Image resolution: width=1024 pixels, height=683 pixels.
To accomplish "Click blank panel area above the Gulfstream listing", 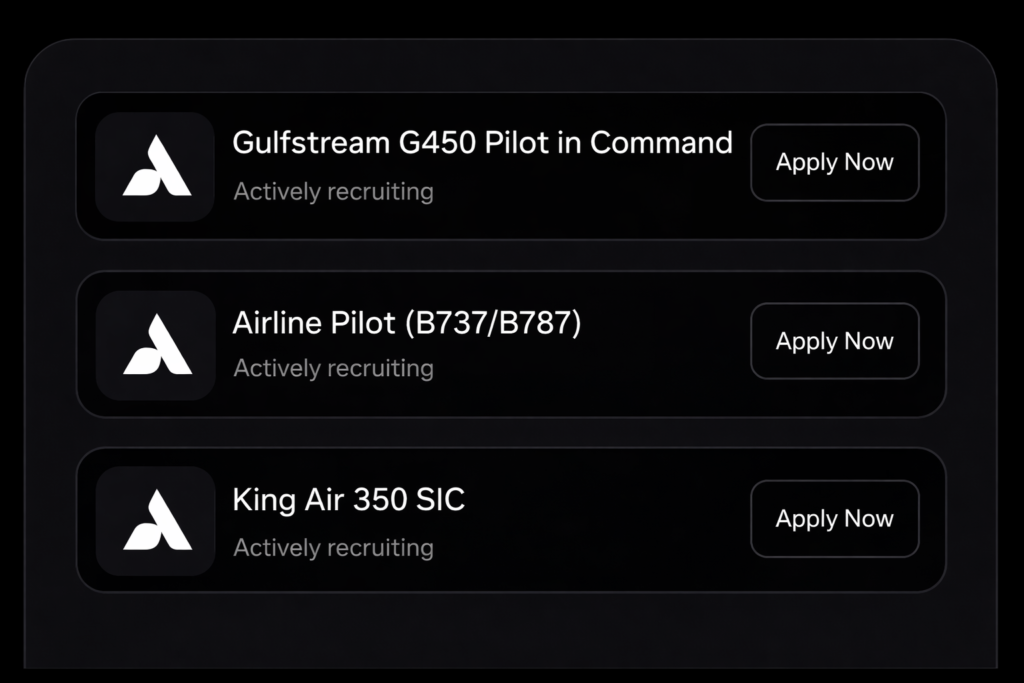I will pos(510,66).
